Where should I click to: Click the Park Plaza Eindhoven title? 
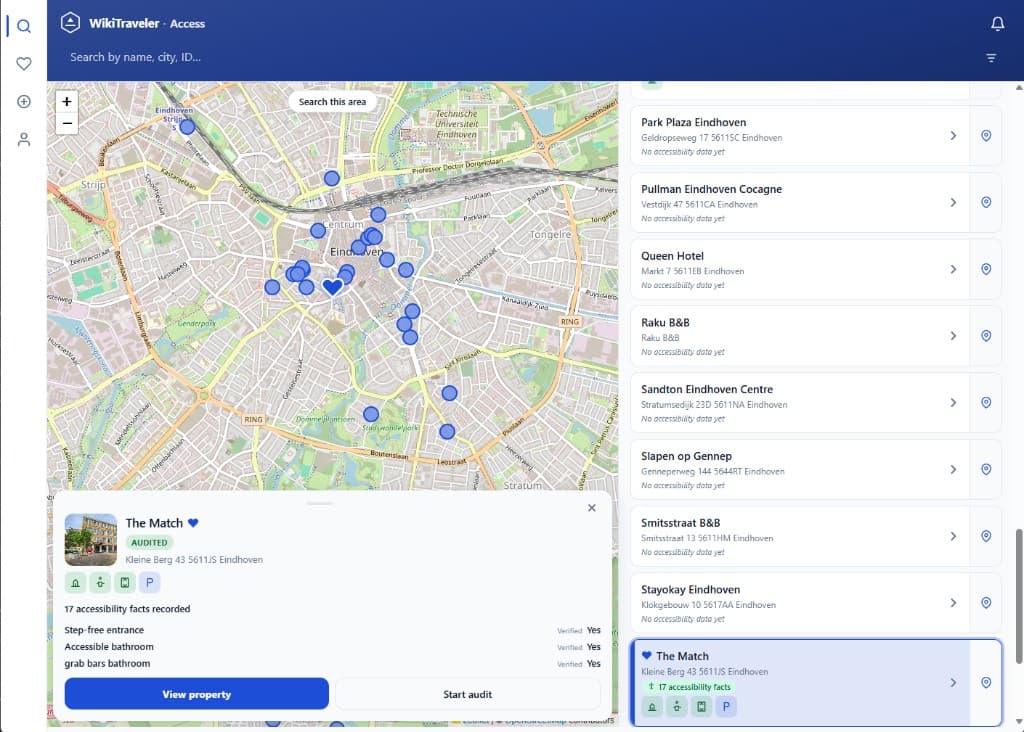[694, 122]
